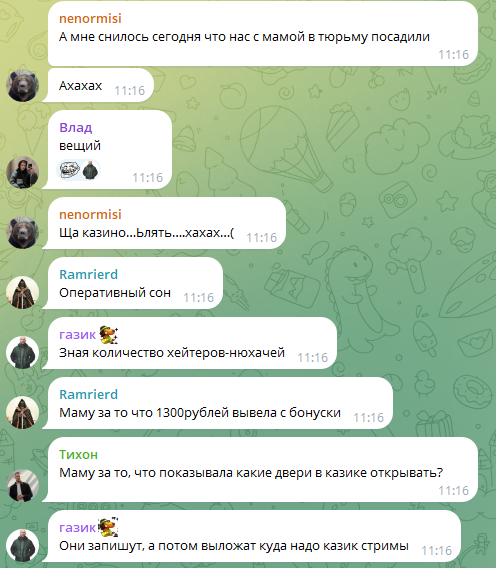
Task: Open Тихон's name link
Action: coord(78,455)
